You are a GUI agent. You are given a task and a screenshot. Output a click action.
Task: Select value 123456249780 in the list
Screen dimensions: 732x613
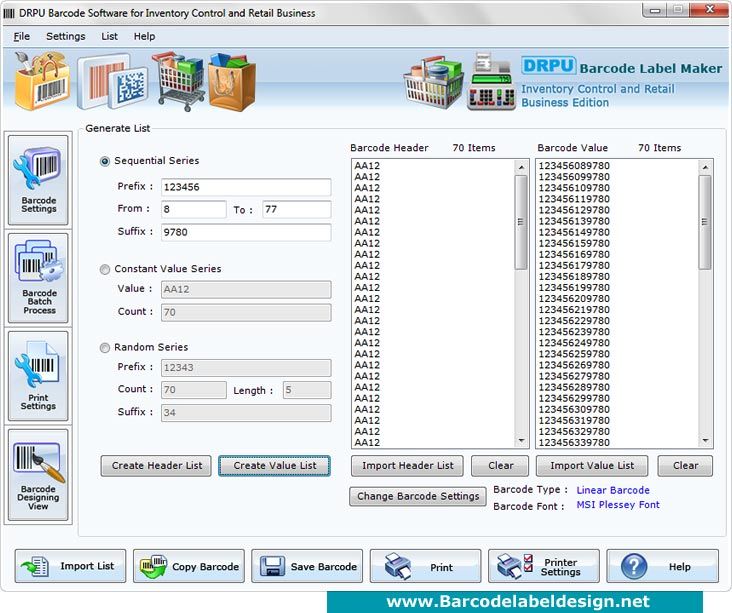(x=574, y=343)
